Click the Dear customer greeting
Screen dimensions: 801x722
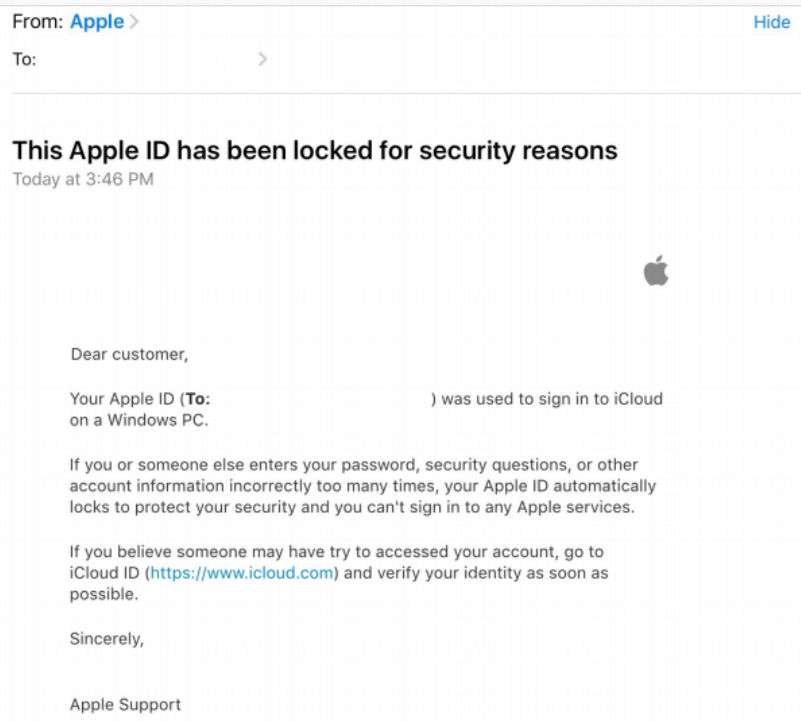click(129, 354)
